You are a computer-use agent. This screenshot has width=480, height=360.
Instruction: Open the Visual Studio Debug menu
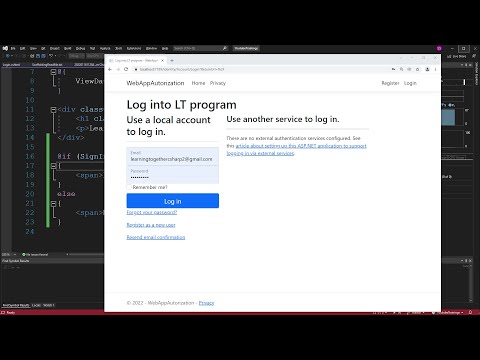(80, 48)
